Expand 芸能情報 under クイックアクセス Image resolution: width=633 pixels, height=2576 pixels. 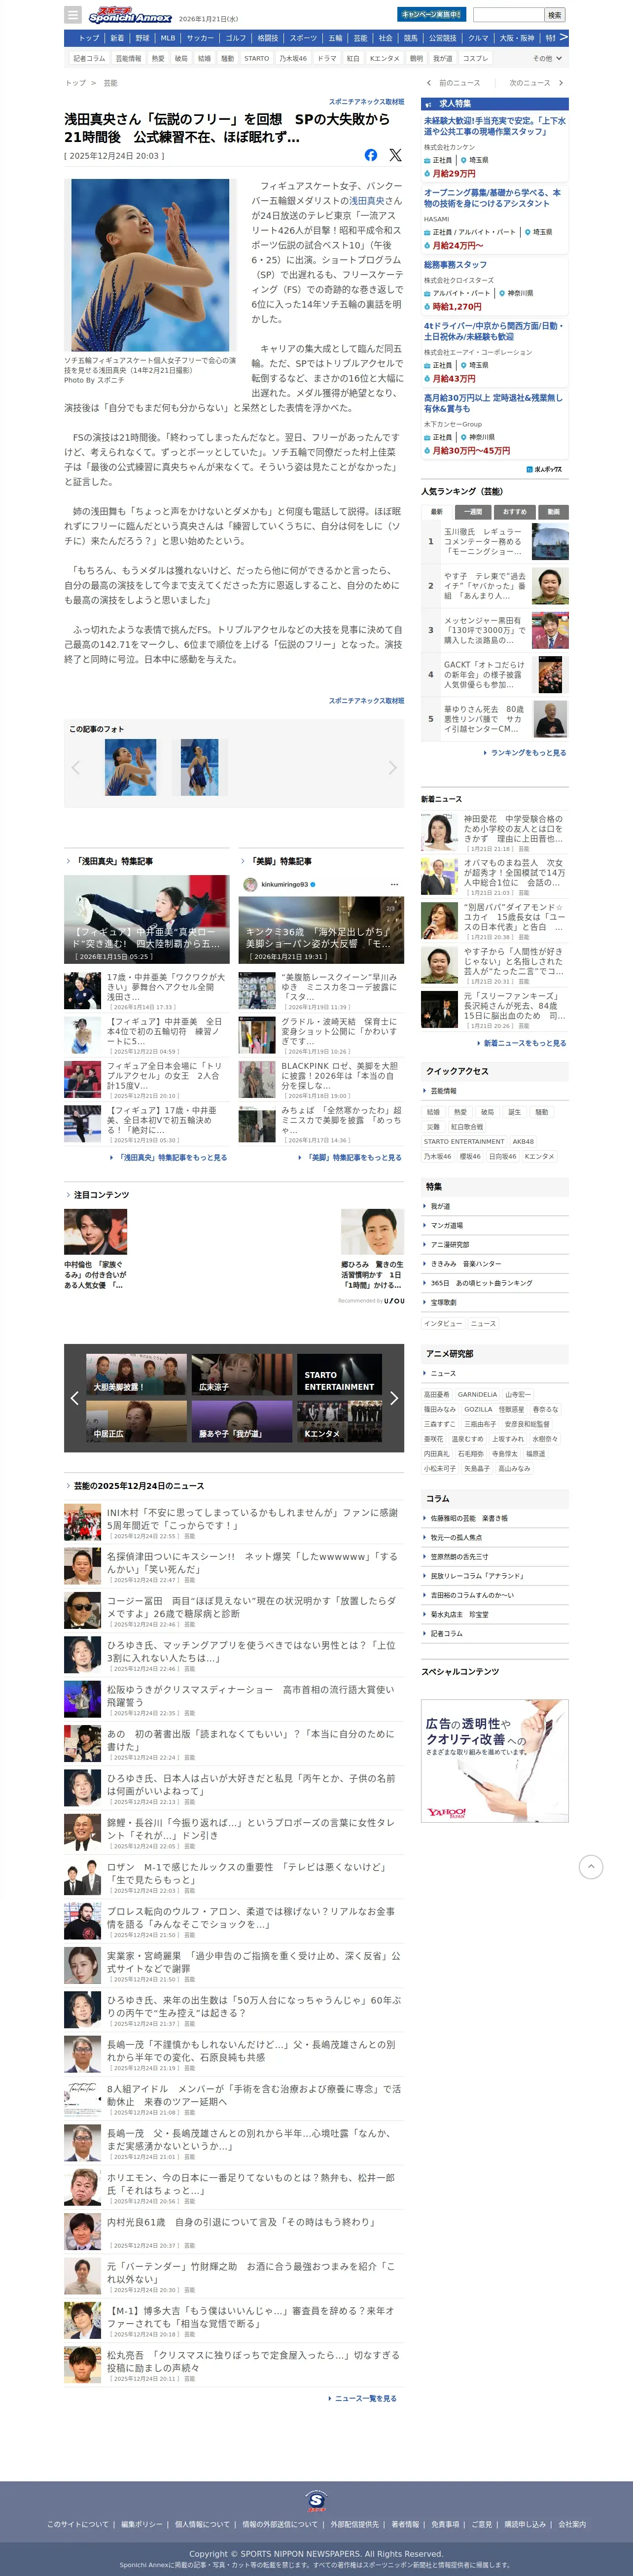click(495, 1091)
